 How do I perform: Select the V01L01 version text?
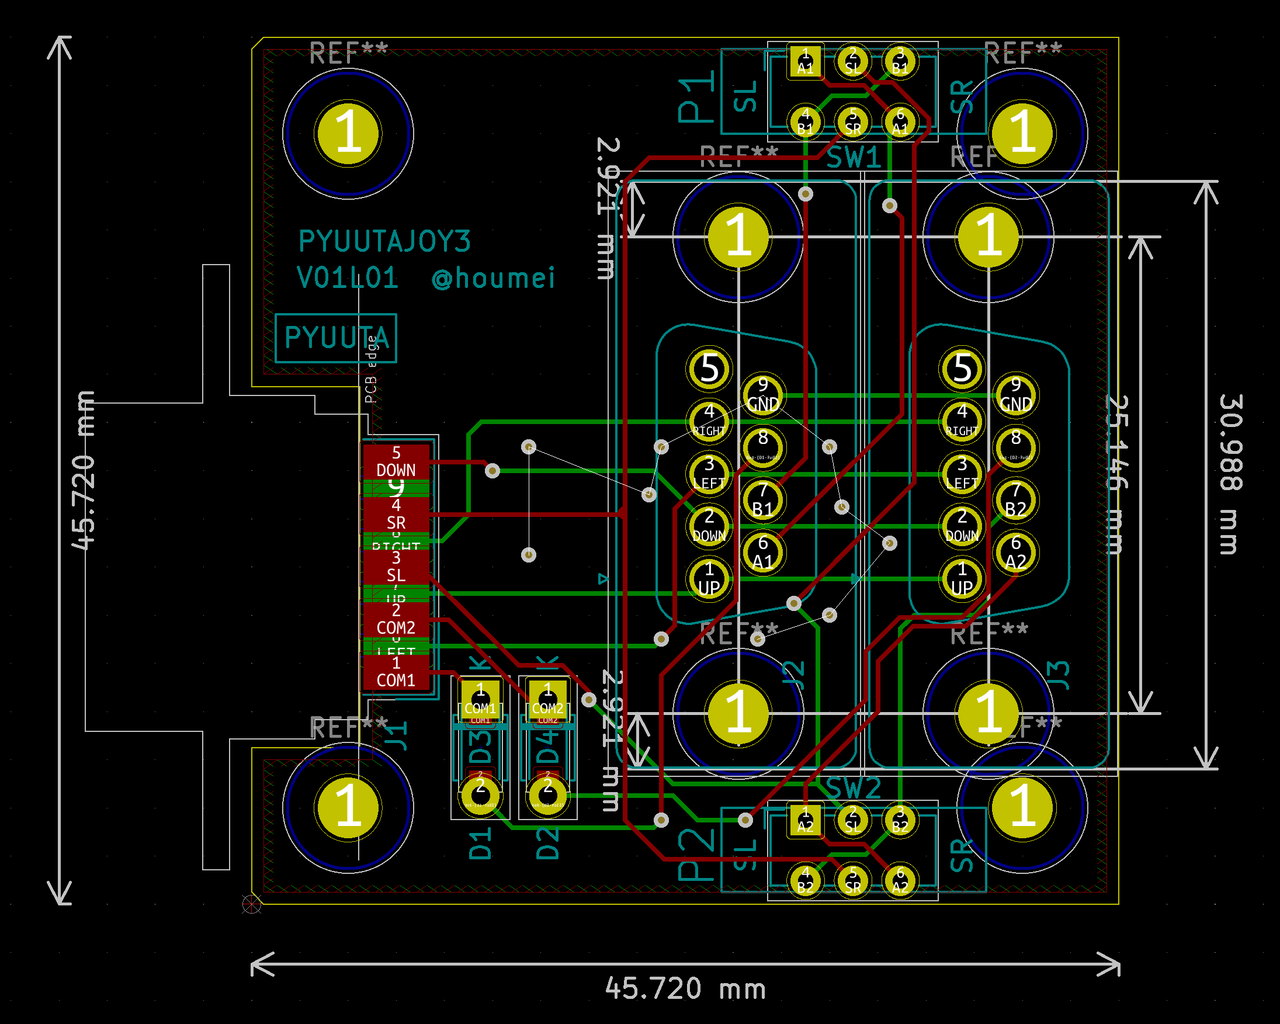[x=347, y=278]
